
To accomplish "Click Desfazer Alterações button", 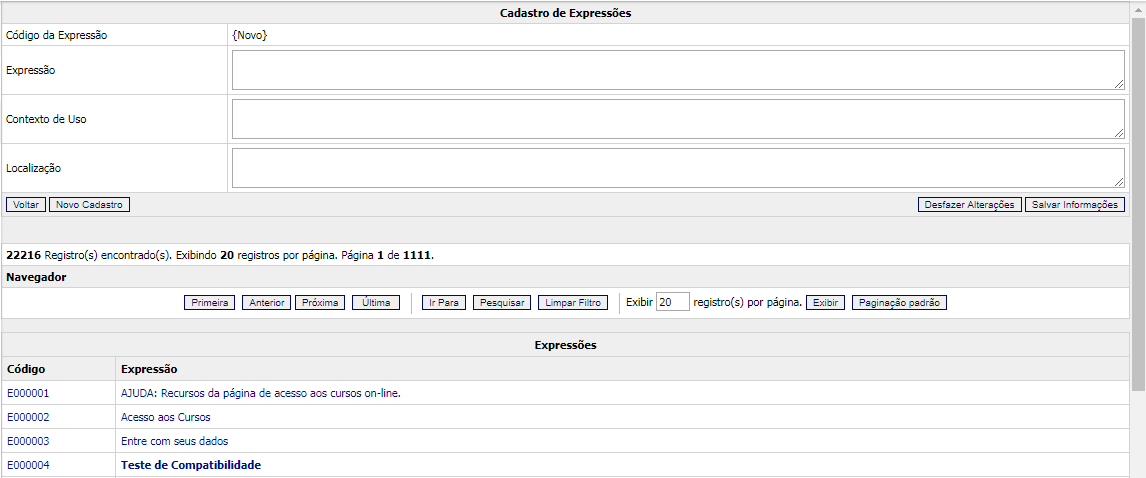I will point(969,204).
